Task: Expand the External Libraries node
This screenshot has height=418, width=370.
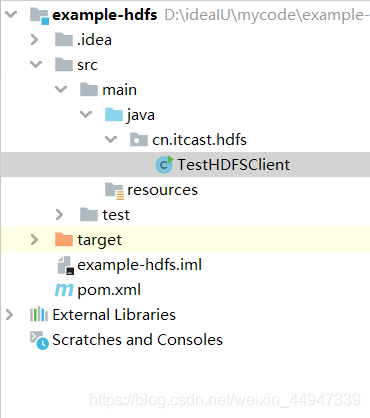Action: pos(9,314)
